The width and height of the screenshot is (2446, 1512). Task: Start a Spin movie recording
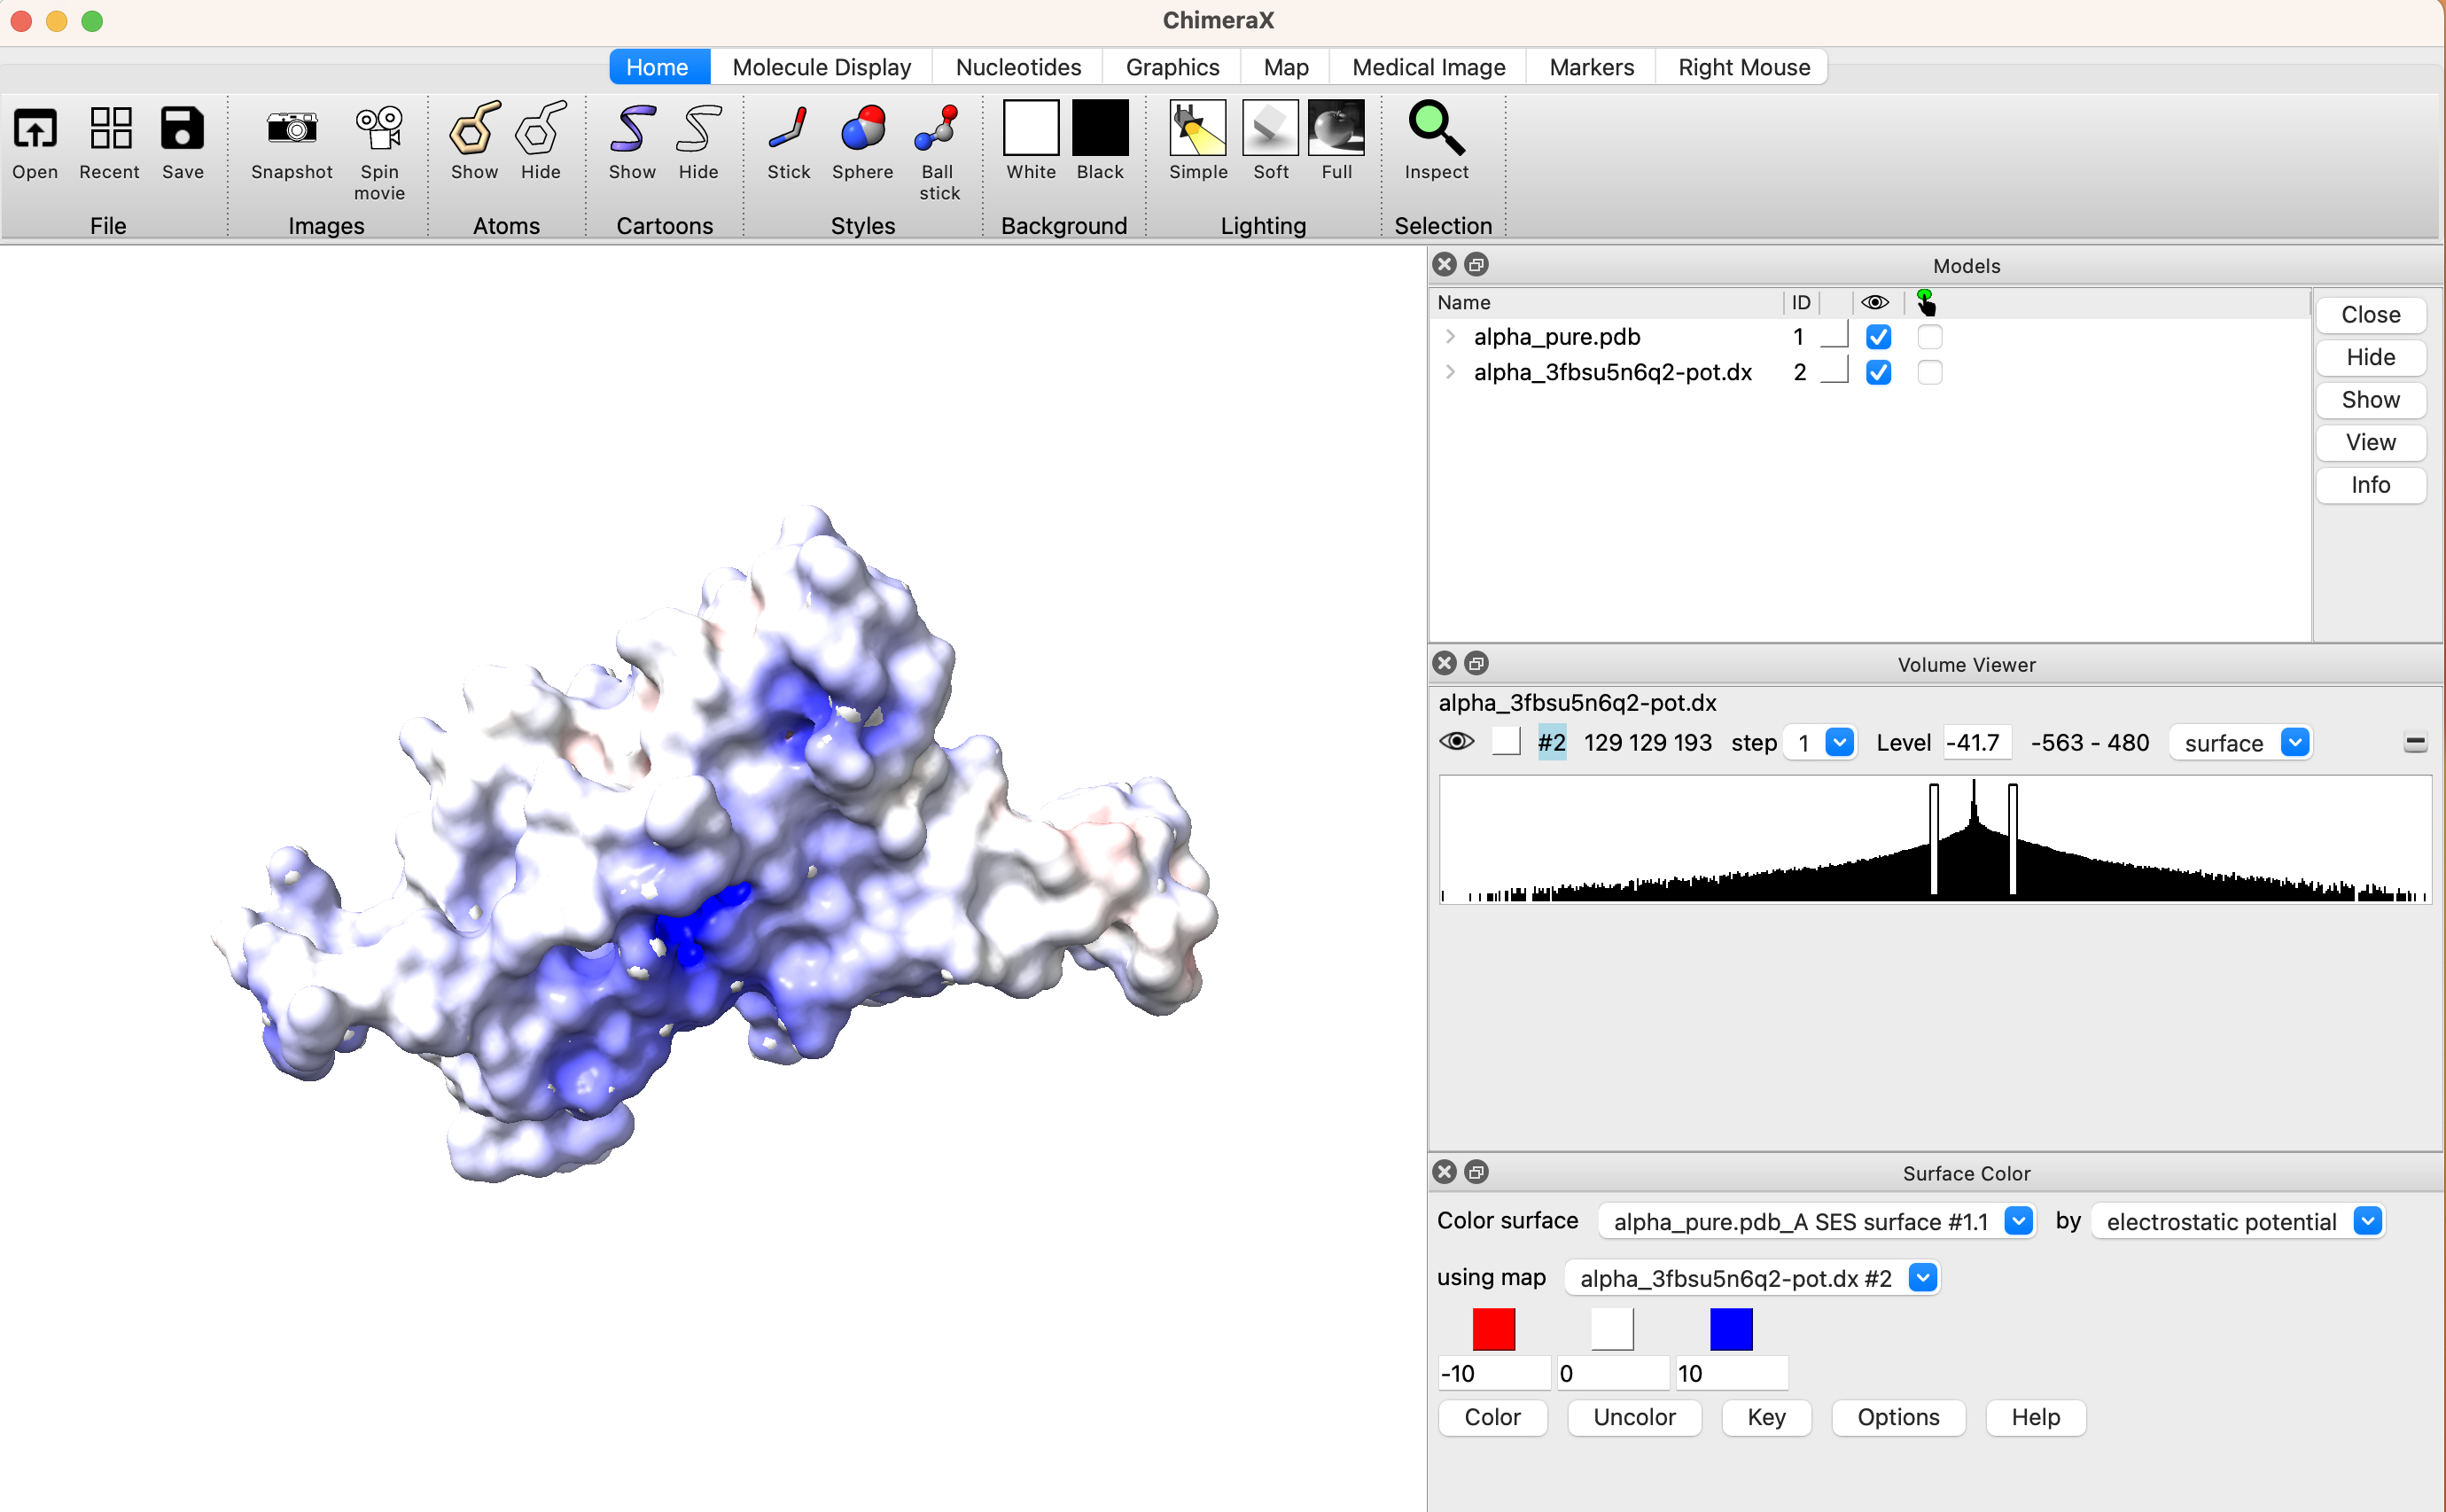pyautogui.click(x=379, y=128)
